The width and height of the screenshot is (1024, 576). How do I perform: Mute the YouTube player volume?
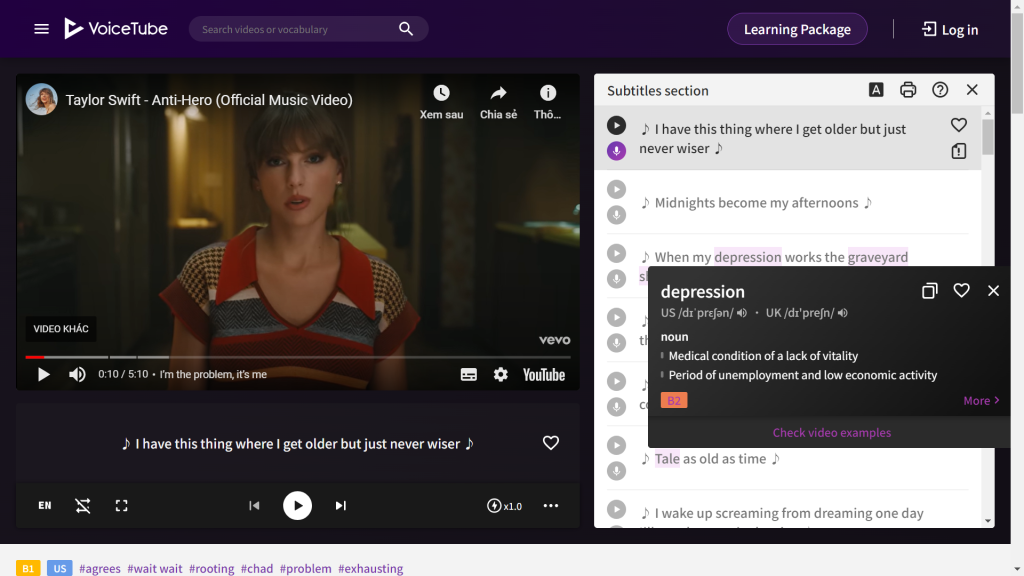tap(77, 374)
